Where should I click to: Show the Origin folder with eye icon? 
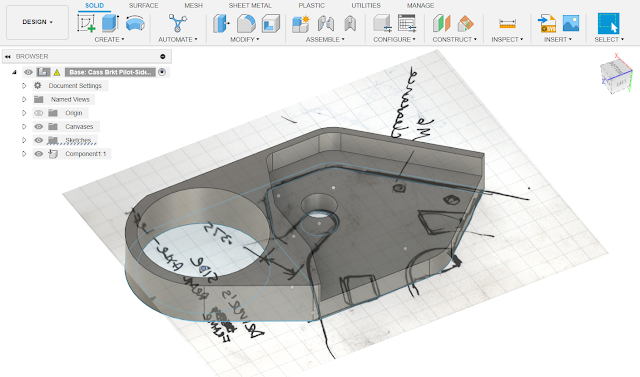pyautogui.click(x=39, y=113)
